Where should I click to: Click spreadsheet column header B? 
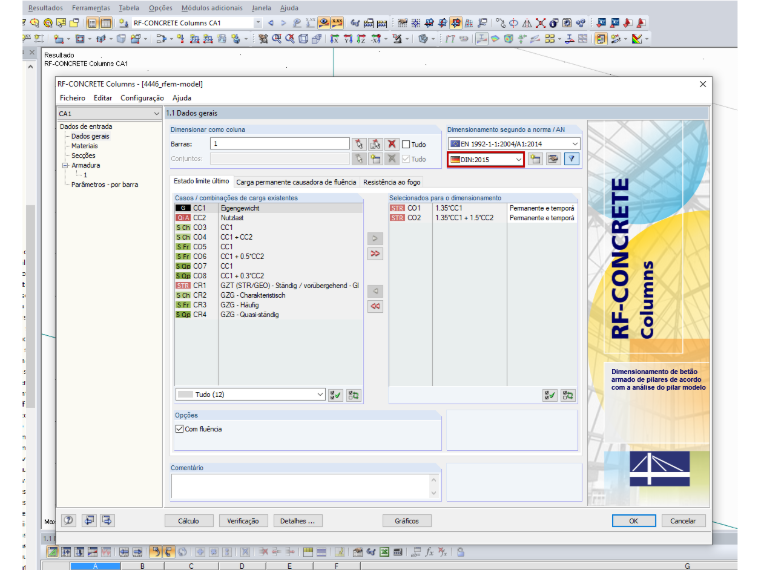[x=142, y=566]
